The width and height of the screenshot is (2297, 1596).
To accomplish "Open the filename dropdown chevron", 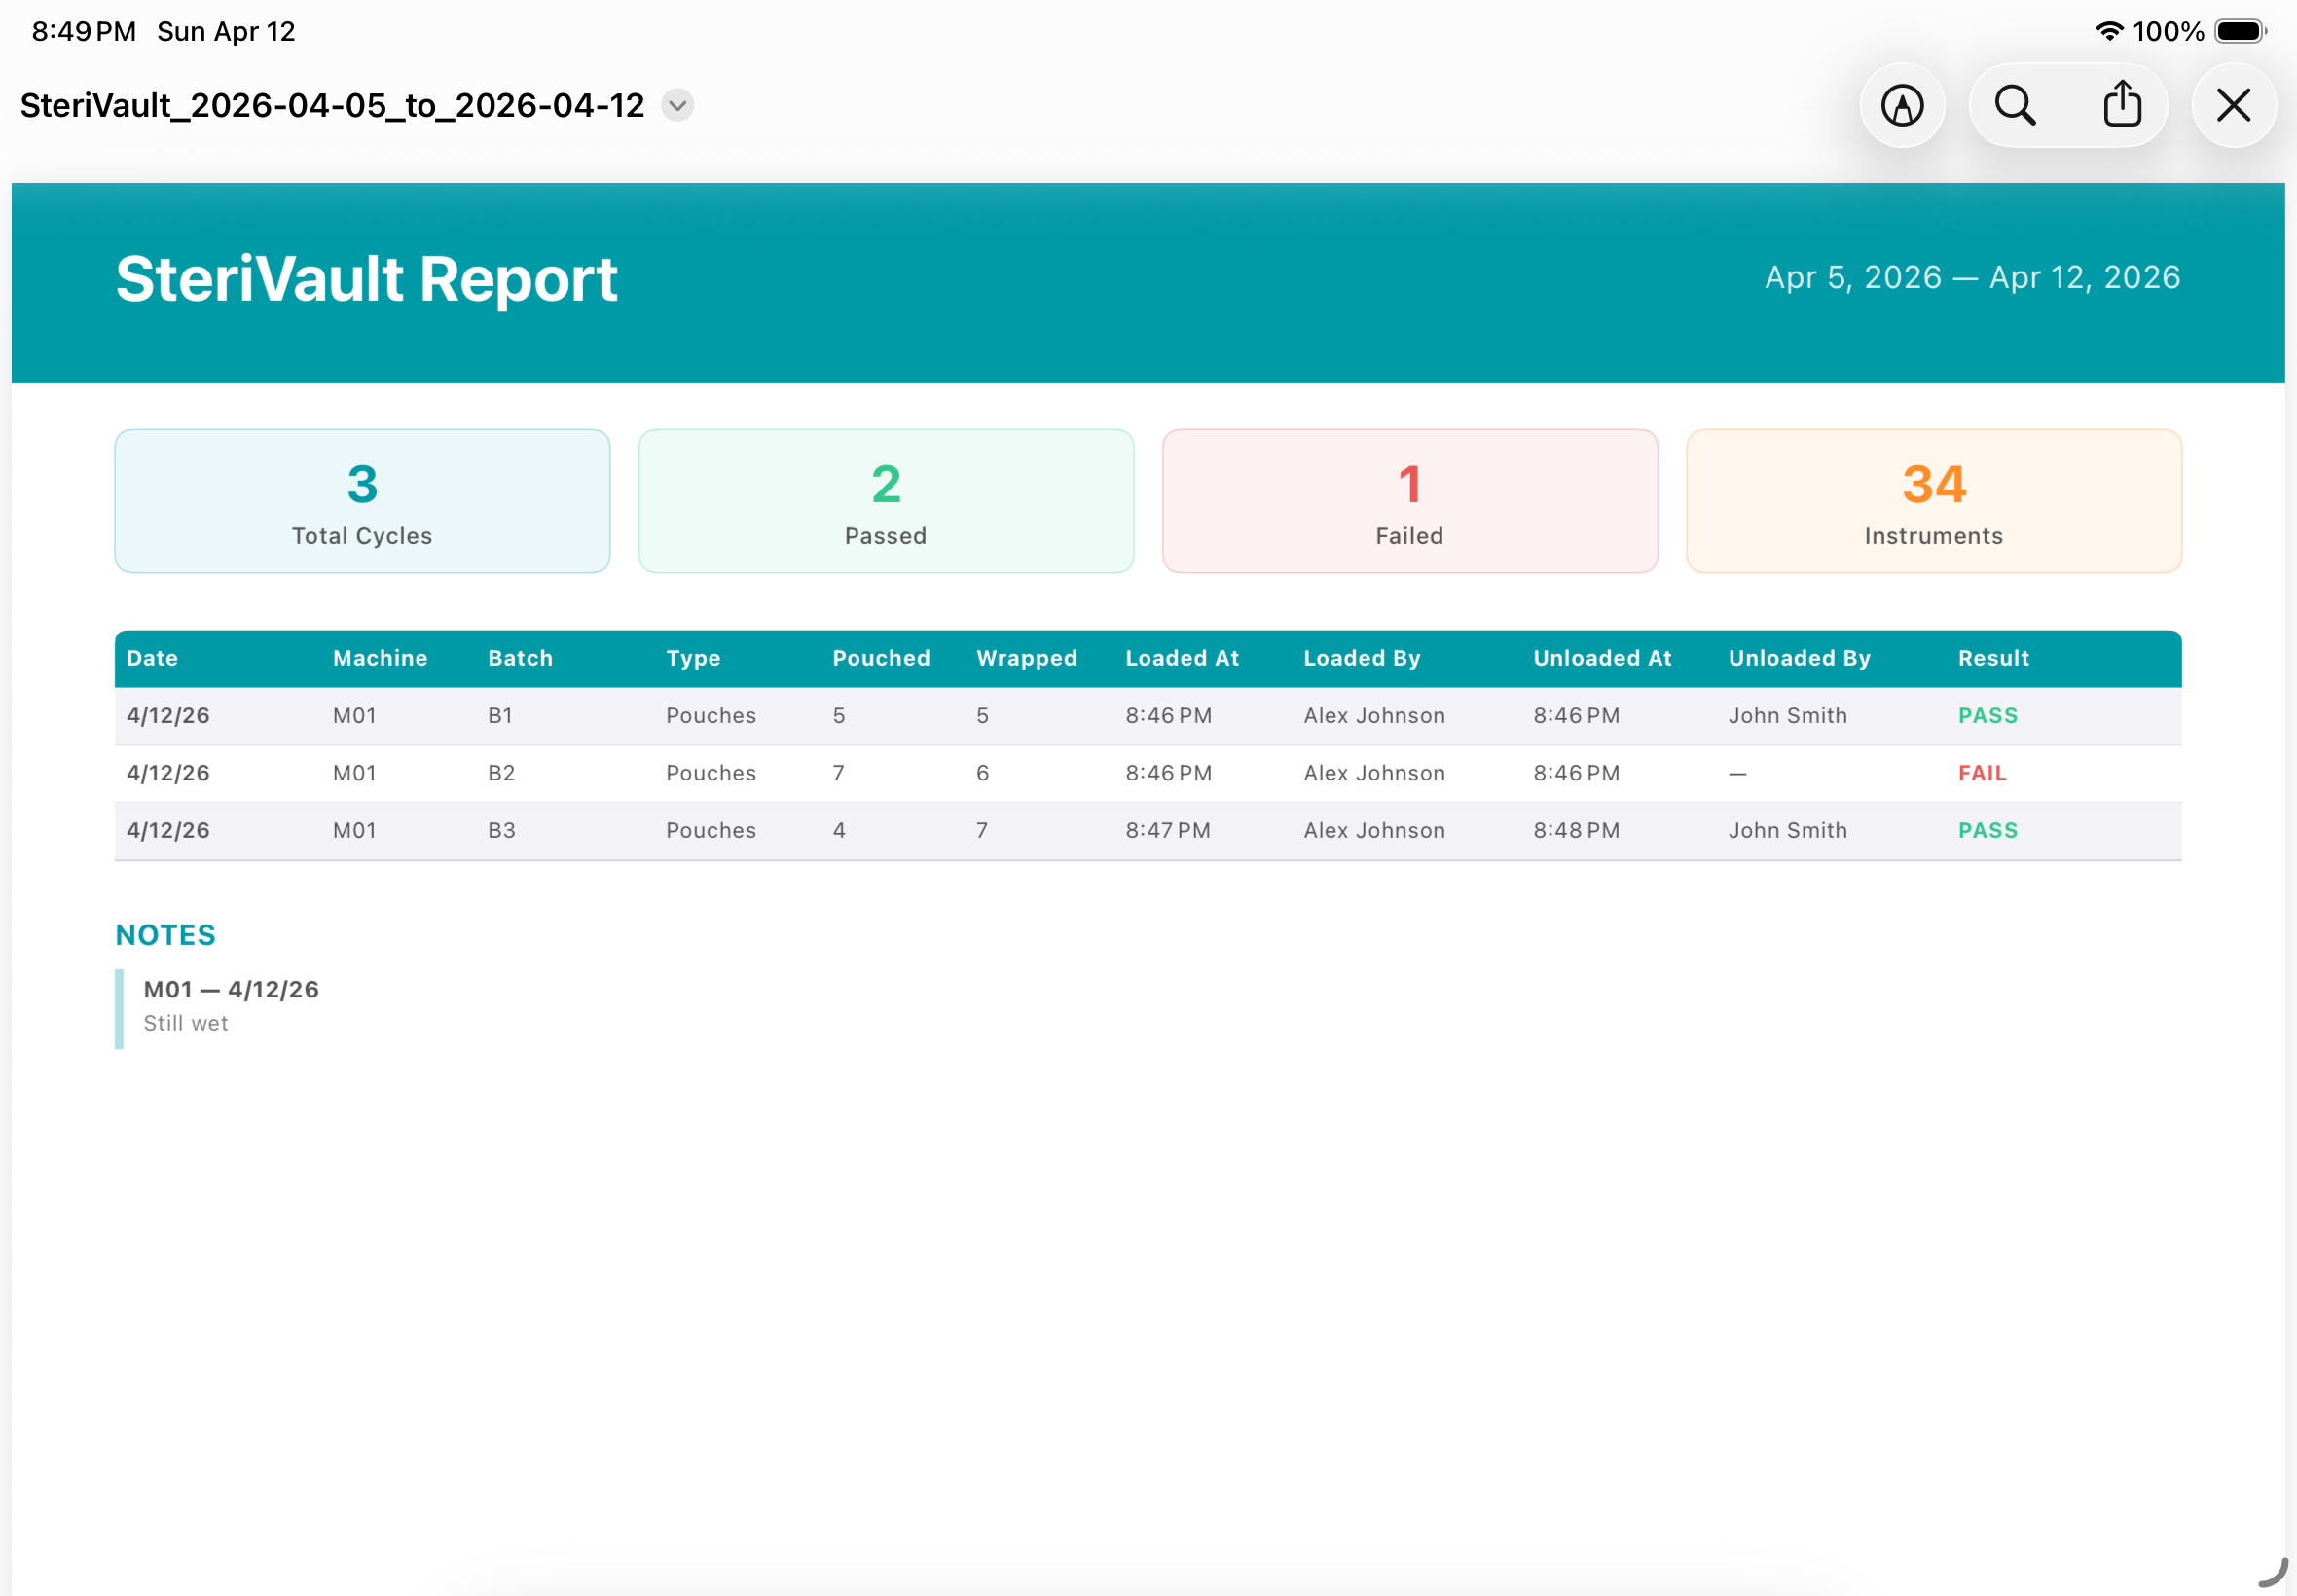I will coord(676,104).
